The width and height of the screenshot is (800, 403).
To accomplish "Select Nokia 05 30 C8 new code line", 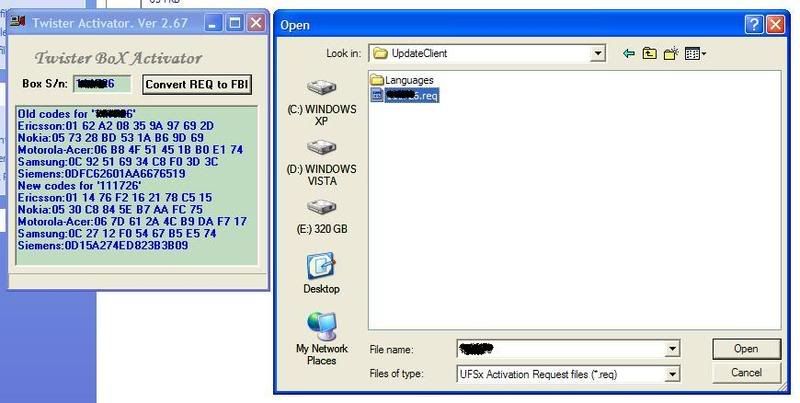I will click(110, 210).
